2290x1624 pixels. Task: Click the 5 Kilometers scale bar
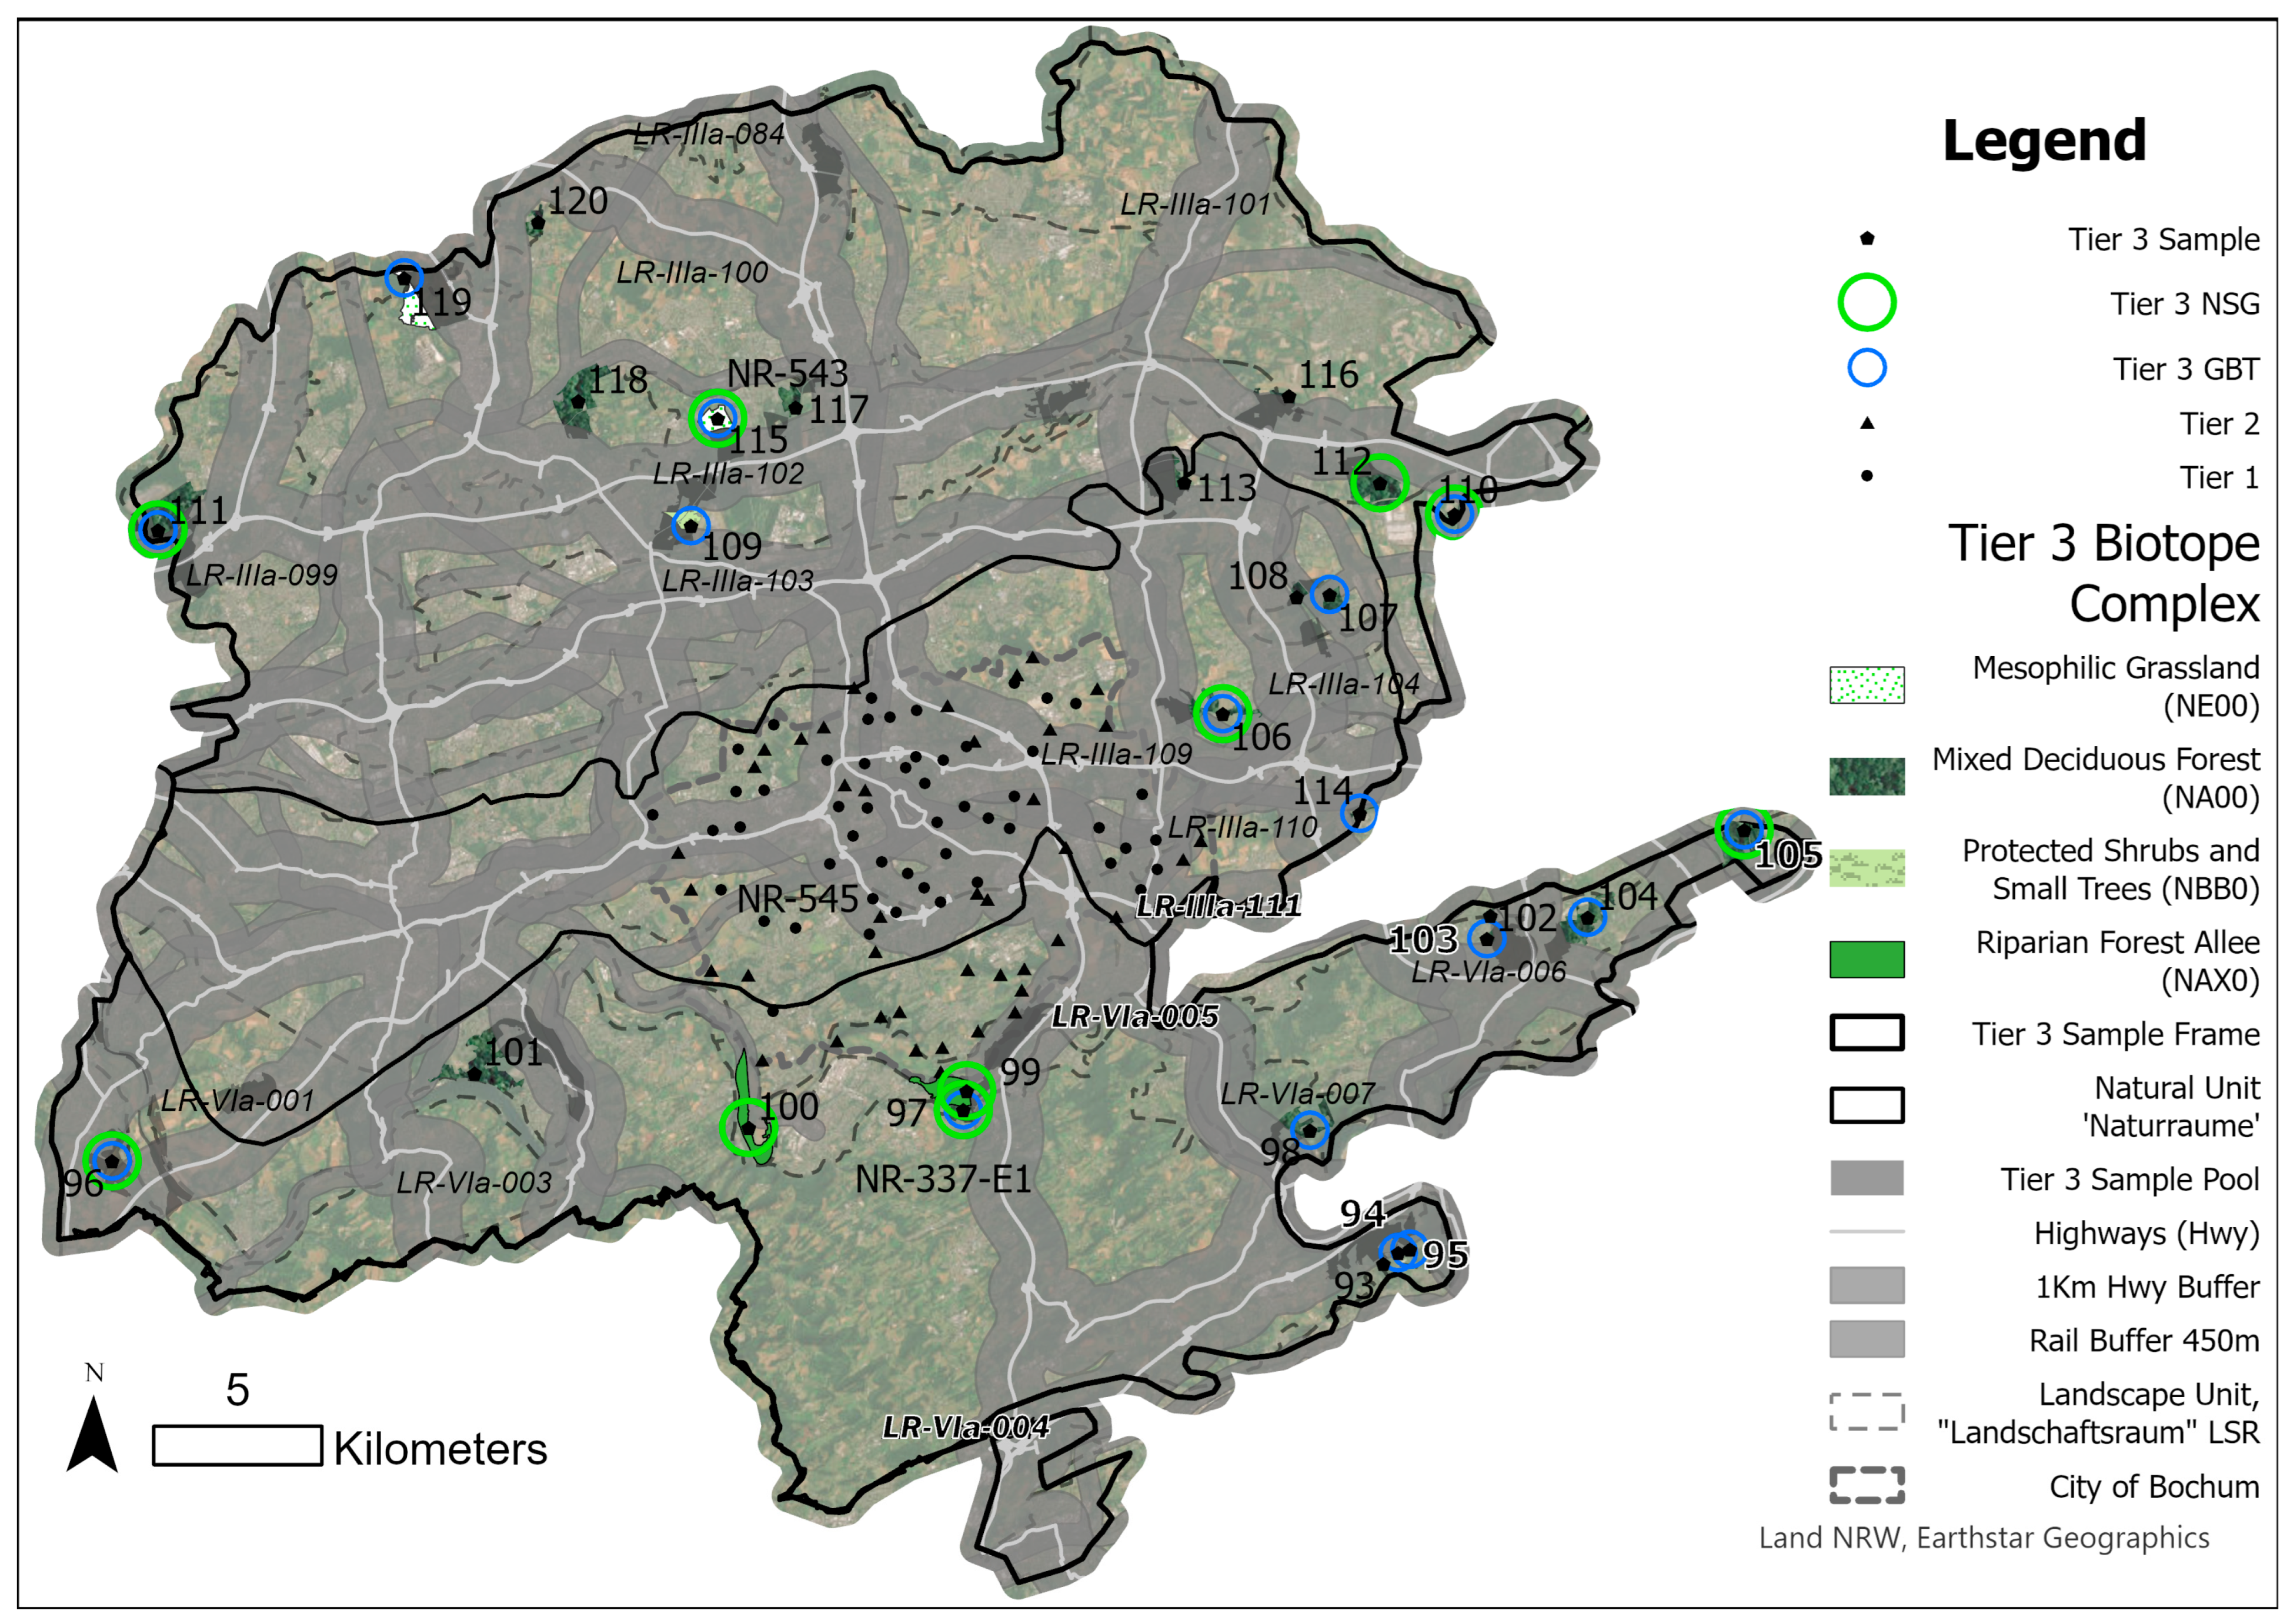tap(237, 1446)
